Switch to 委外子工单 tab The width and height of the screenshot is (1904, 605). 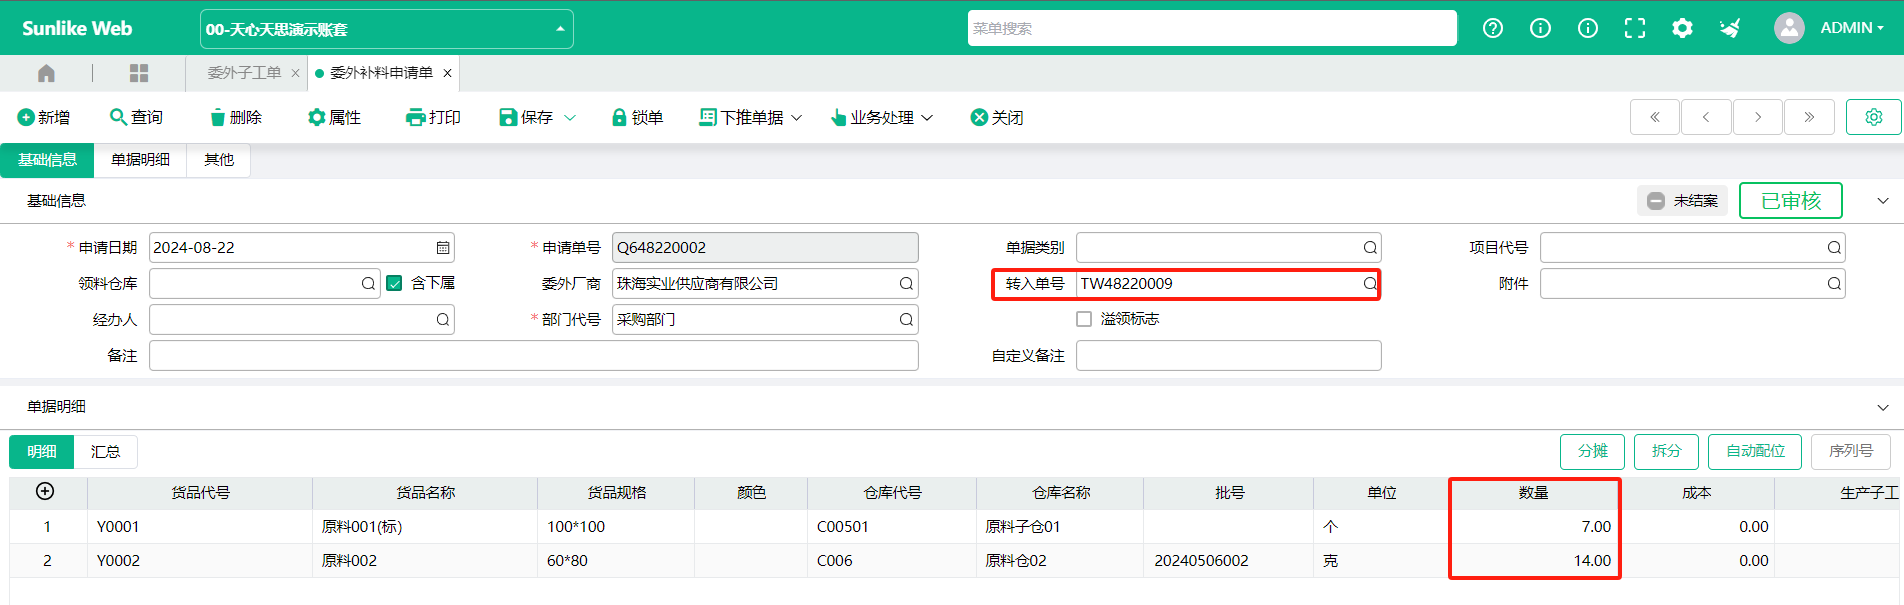(244, 73)
